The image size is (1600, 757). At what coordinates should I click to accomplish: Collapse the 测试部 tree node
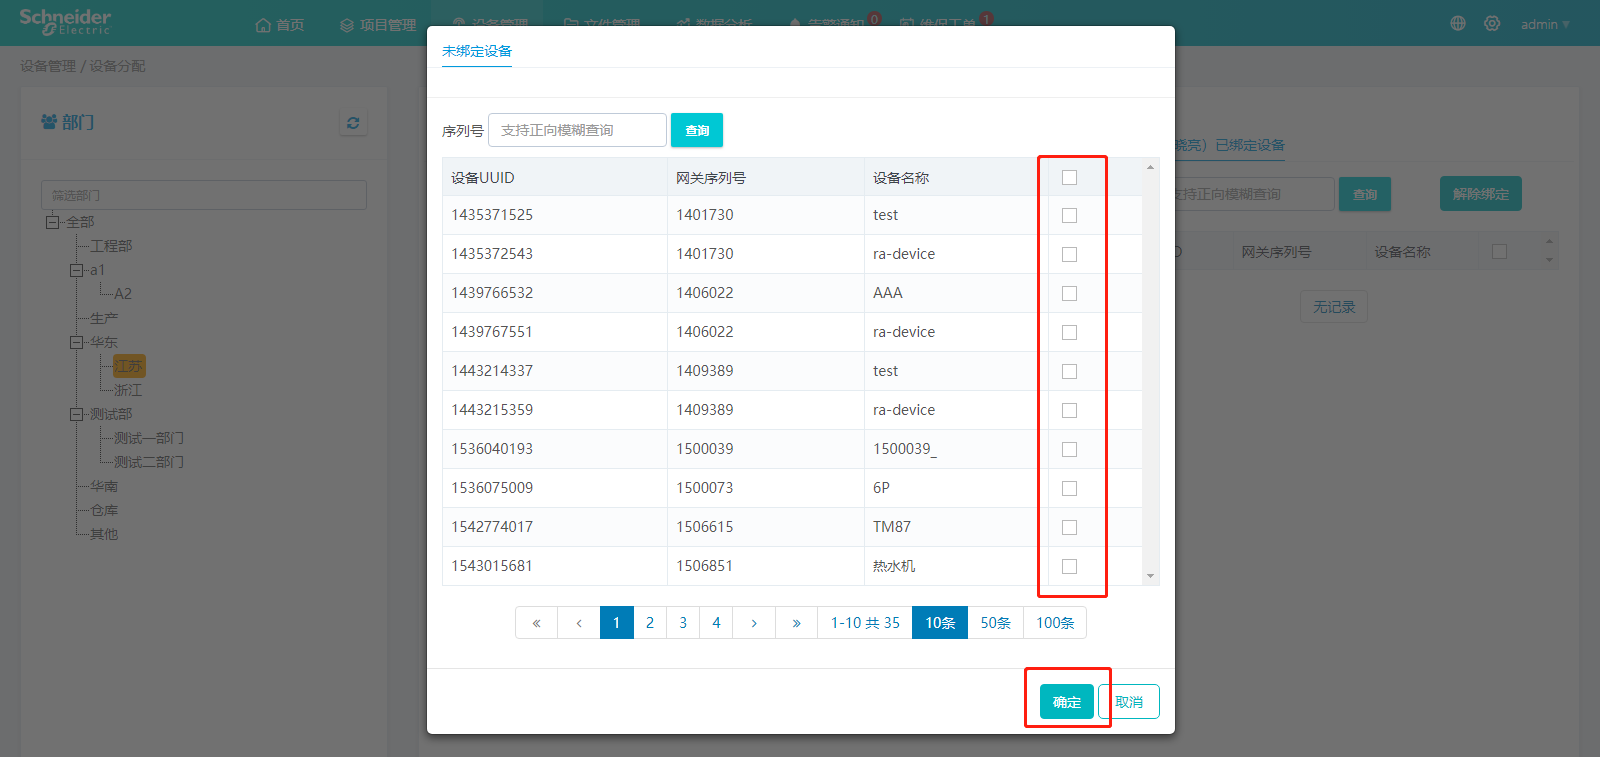(76, 414)
